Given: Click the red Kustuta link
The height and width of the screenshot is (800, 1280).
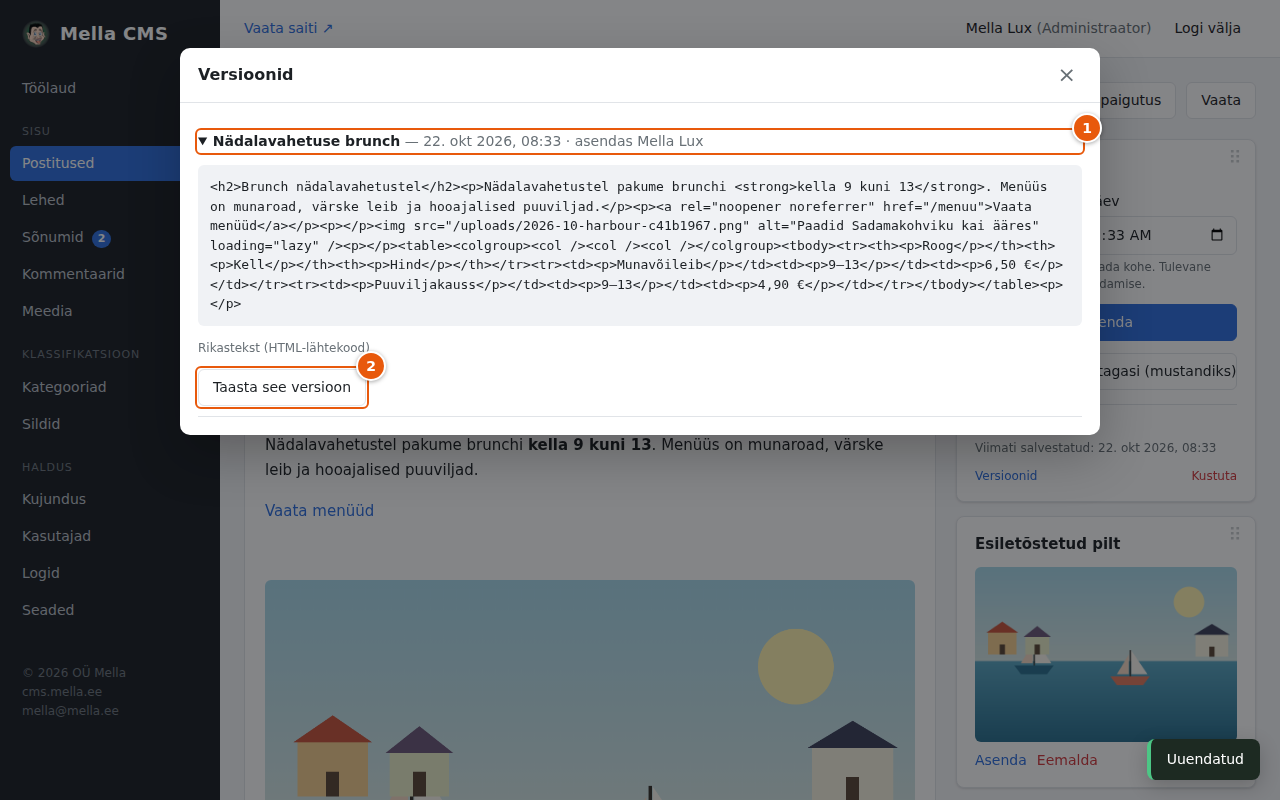Looking at the screenshot, I should pos(1214,476).
